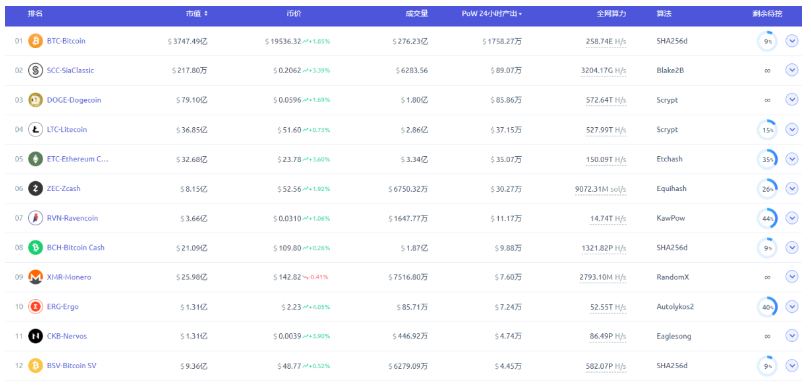This screenshot has width=811, height=387.
Task: Click the 全网算力 column header
Action: click(x=611, y=14)
